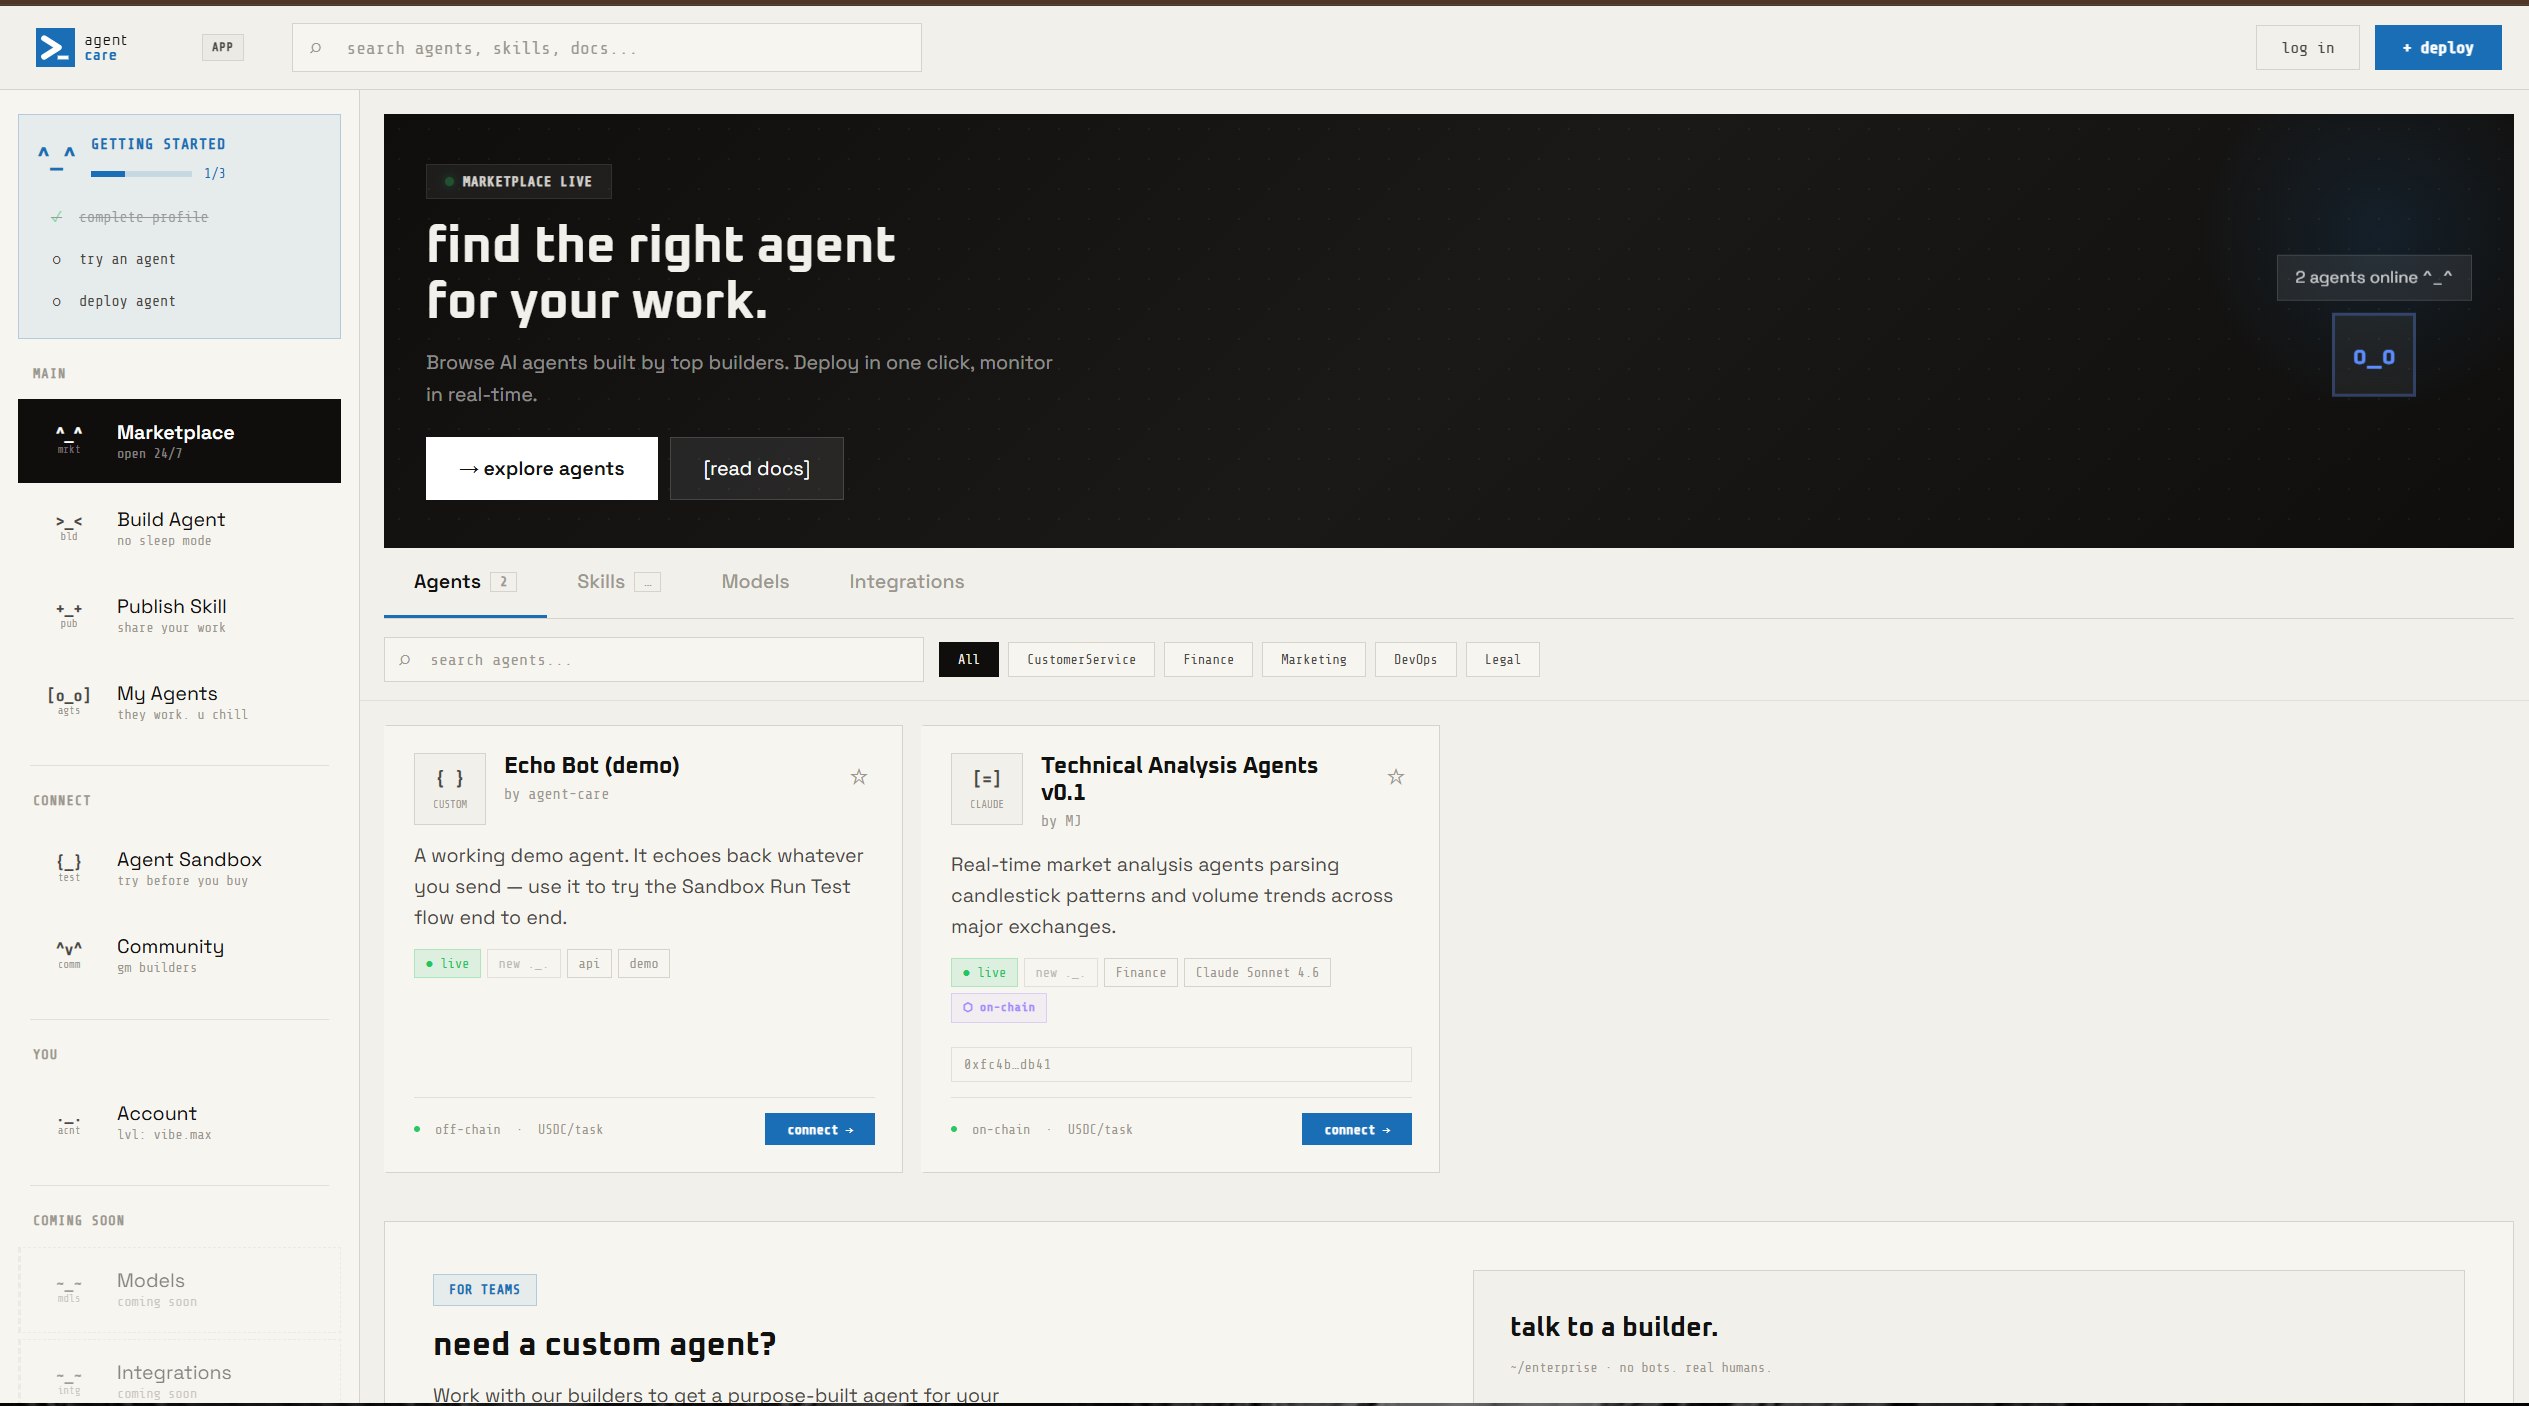
Task: Open Marketplace in the sidebar
Action: 179,441
